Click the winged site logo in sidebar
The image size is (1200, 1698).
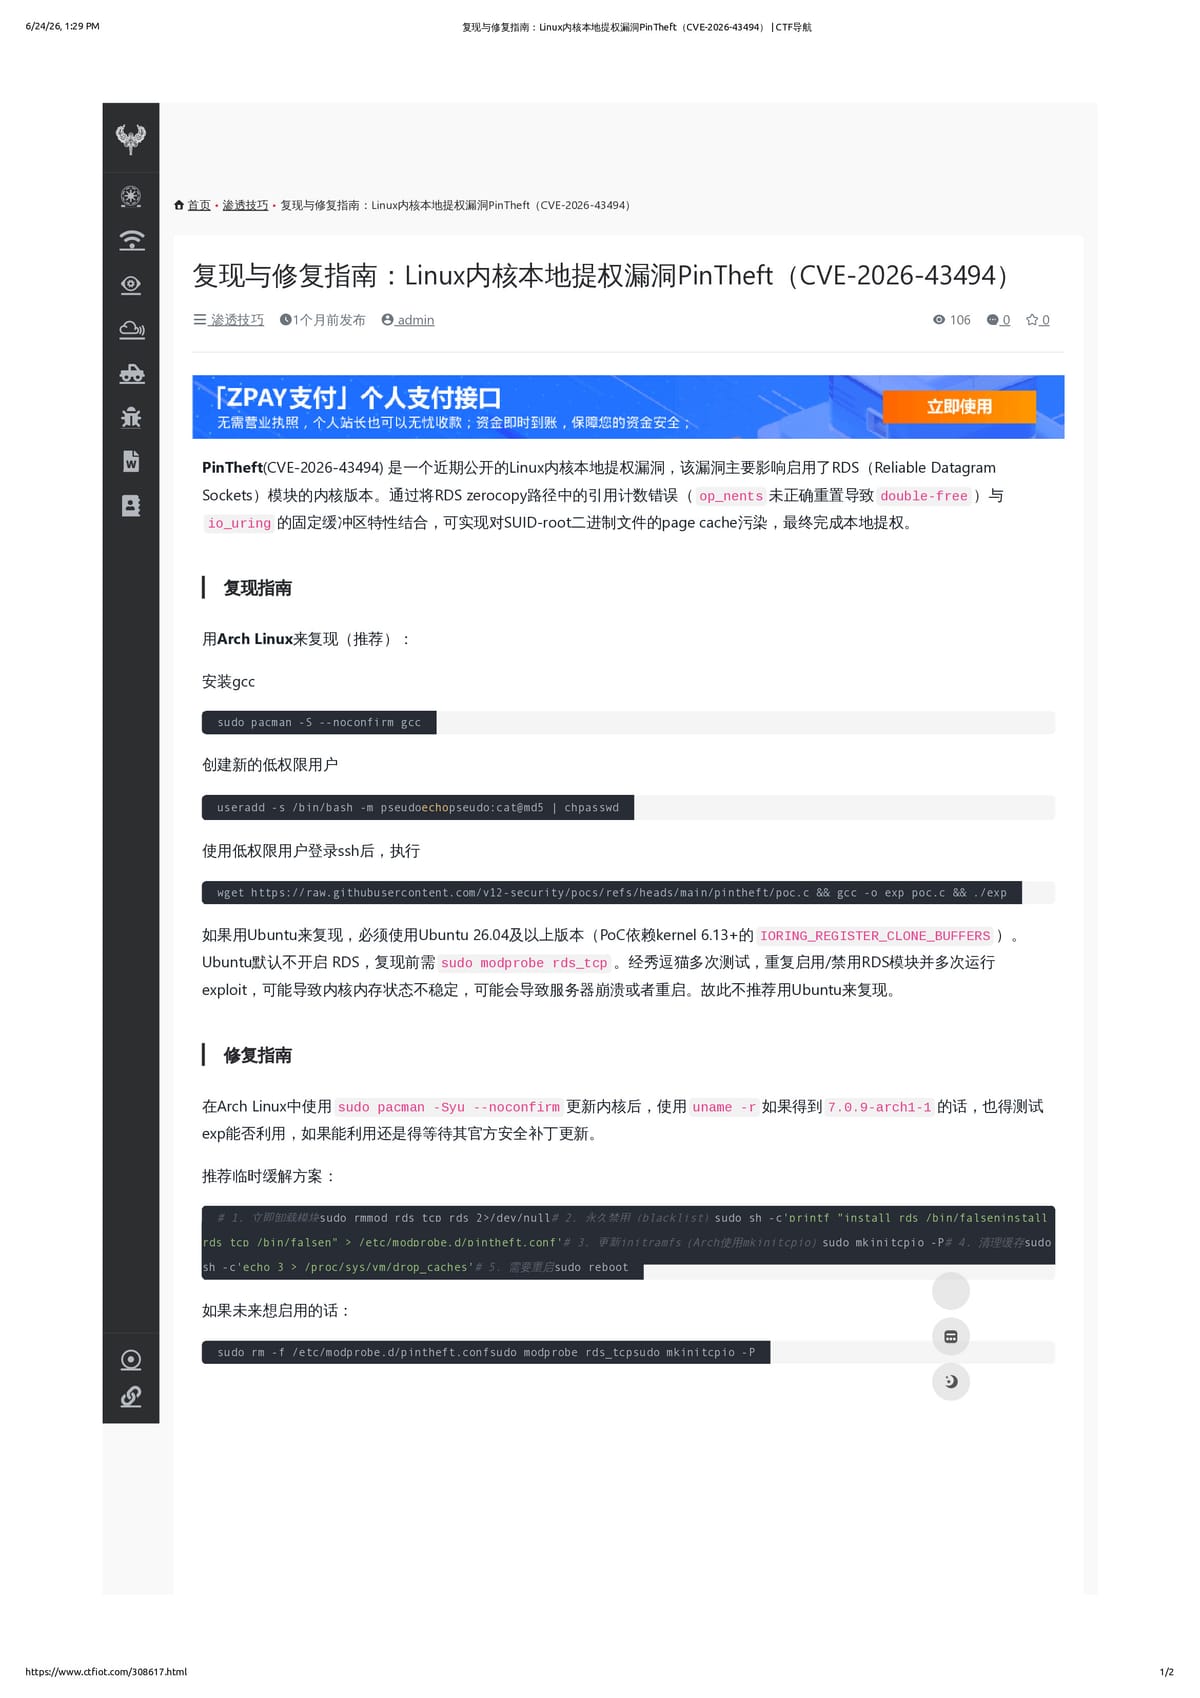point(131,138)
